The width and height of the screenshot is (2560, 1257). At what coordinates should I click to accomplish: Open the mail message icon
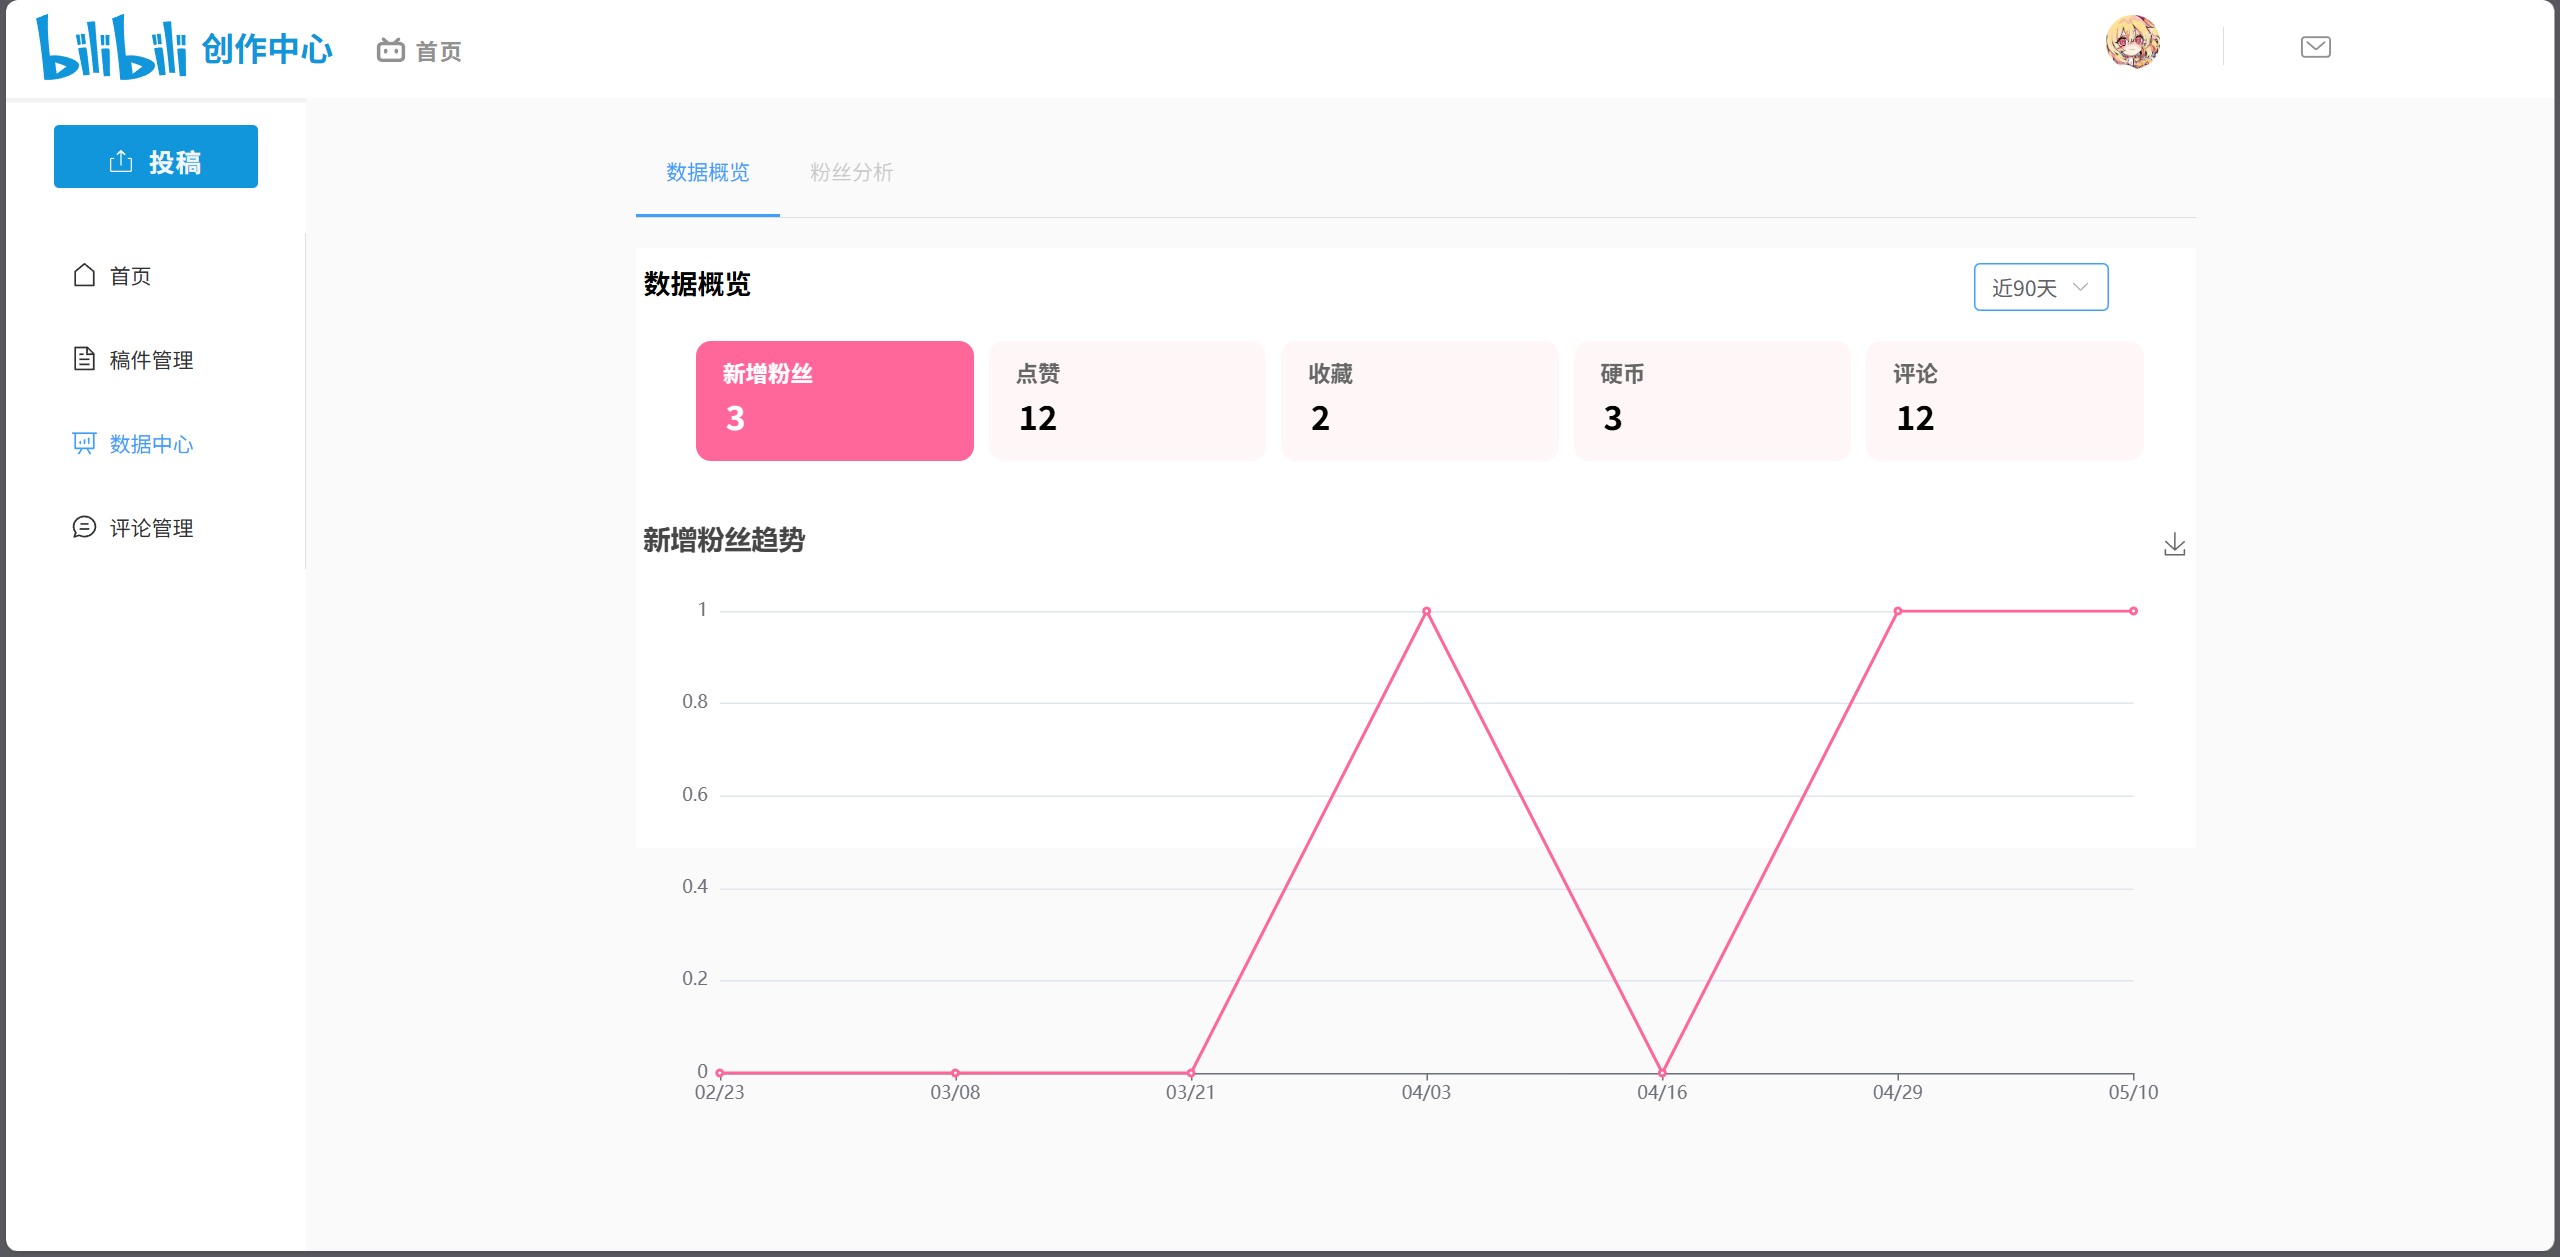coord(2315,47)
